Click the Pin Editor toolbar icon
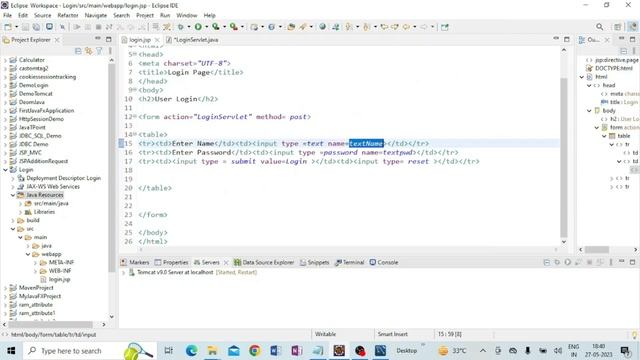This screenshot has width=640, height=360. pyautogui.click(x=445, y=27)
